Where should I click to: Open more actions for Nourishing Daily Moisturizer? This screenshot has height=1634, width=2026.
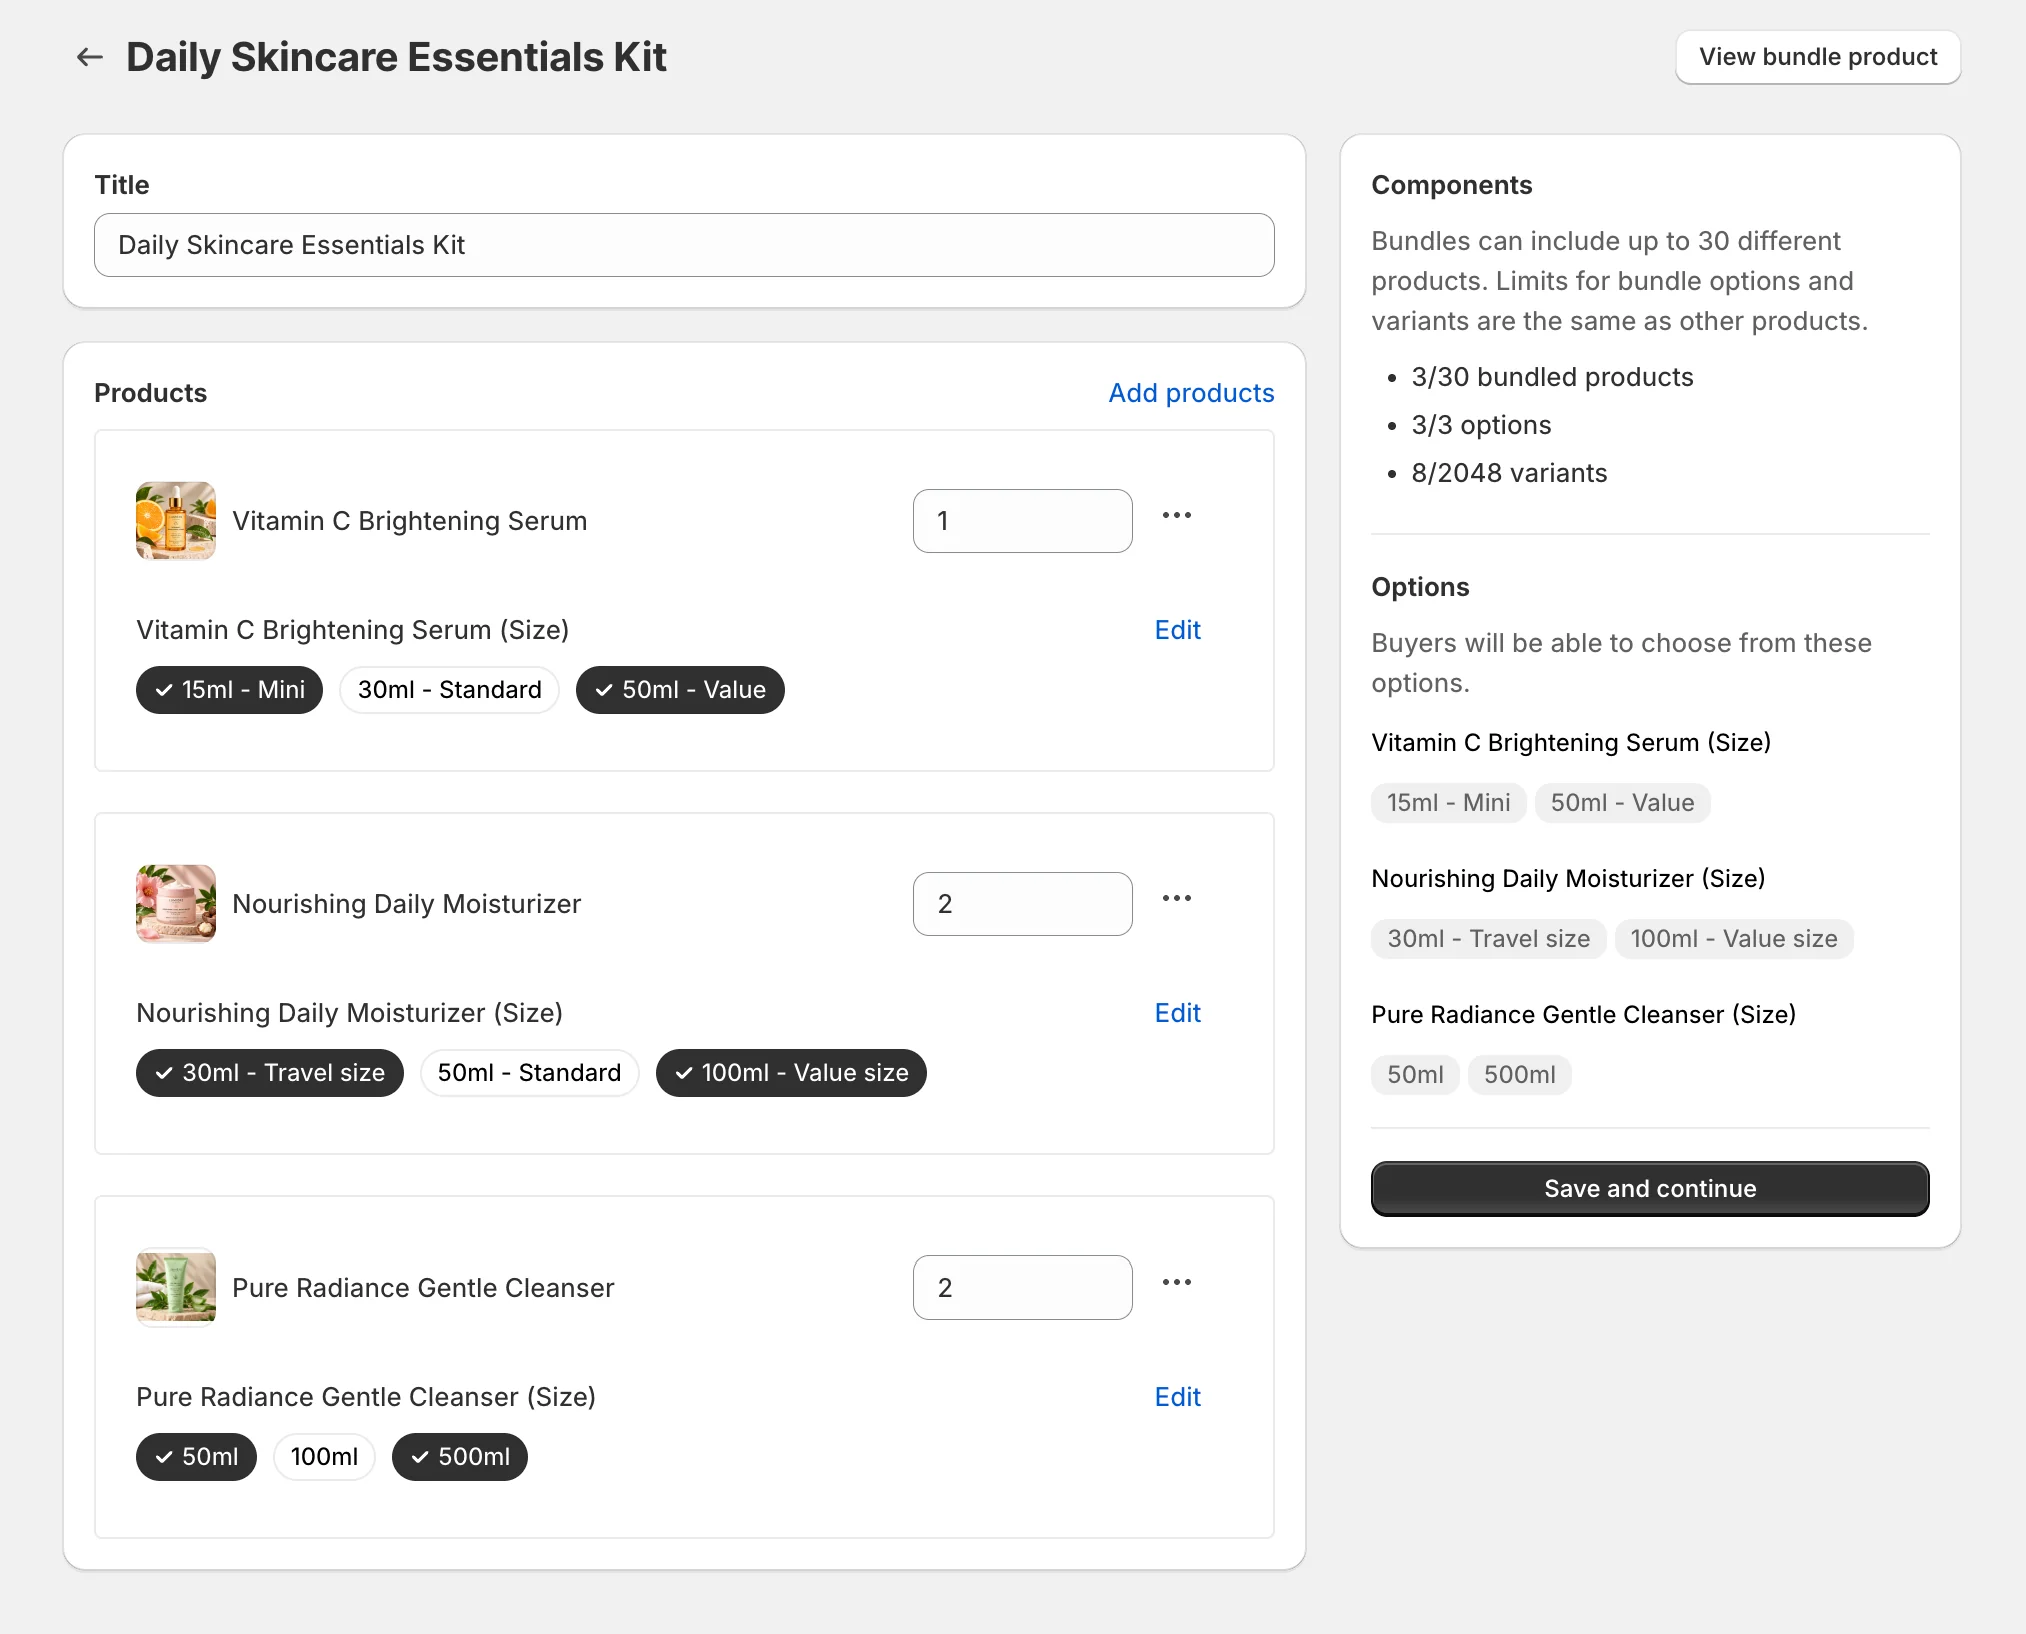(1177, 899)
